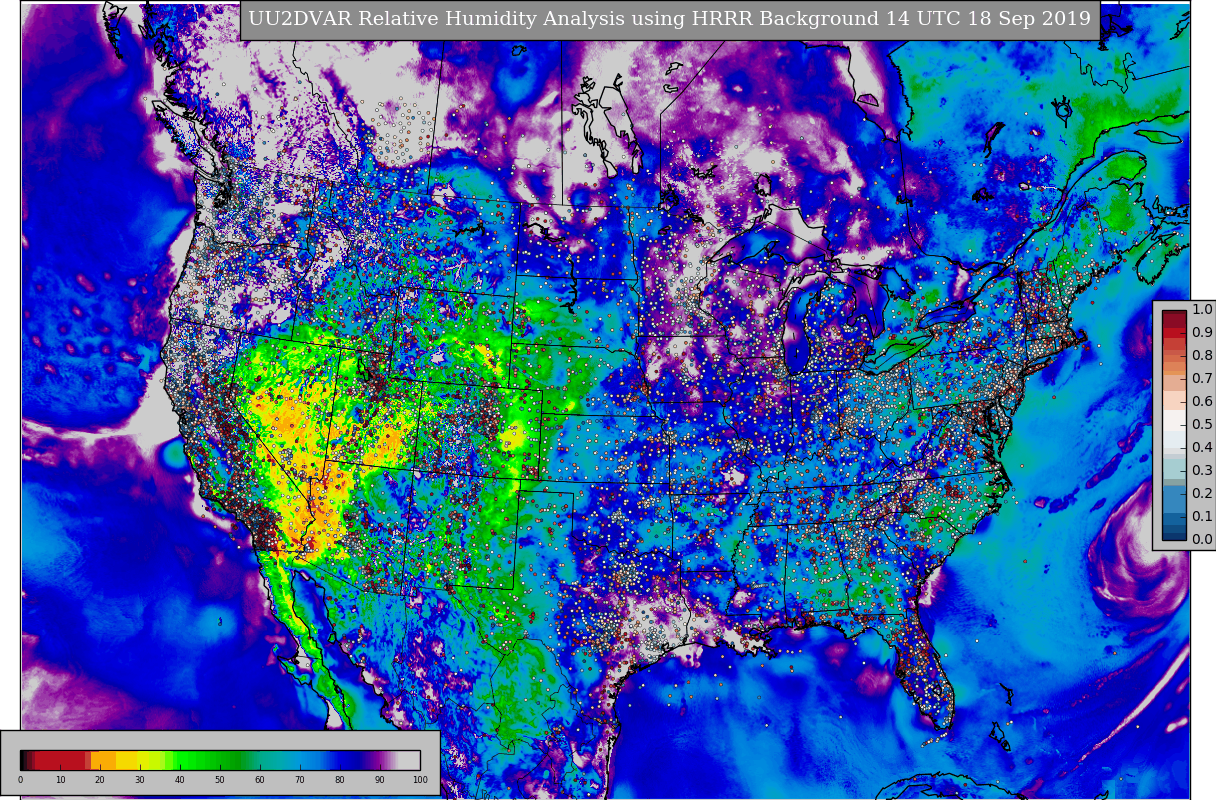
Task: Pick the green segment of humidity colorbar
Action: (x=210, y=760)
